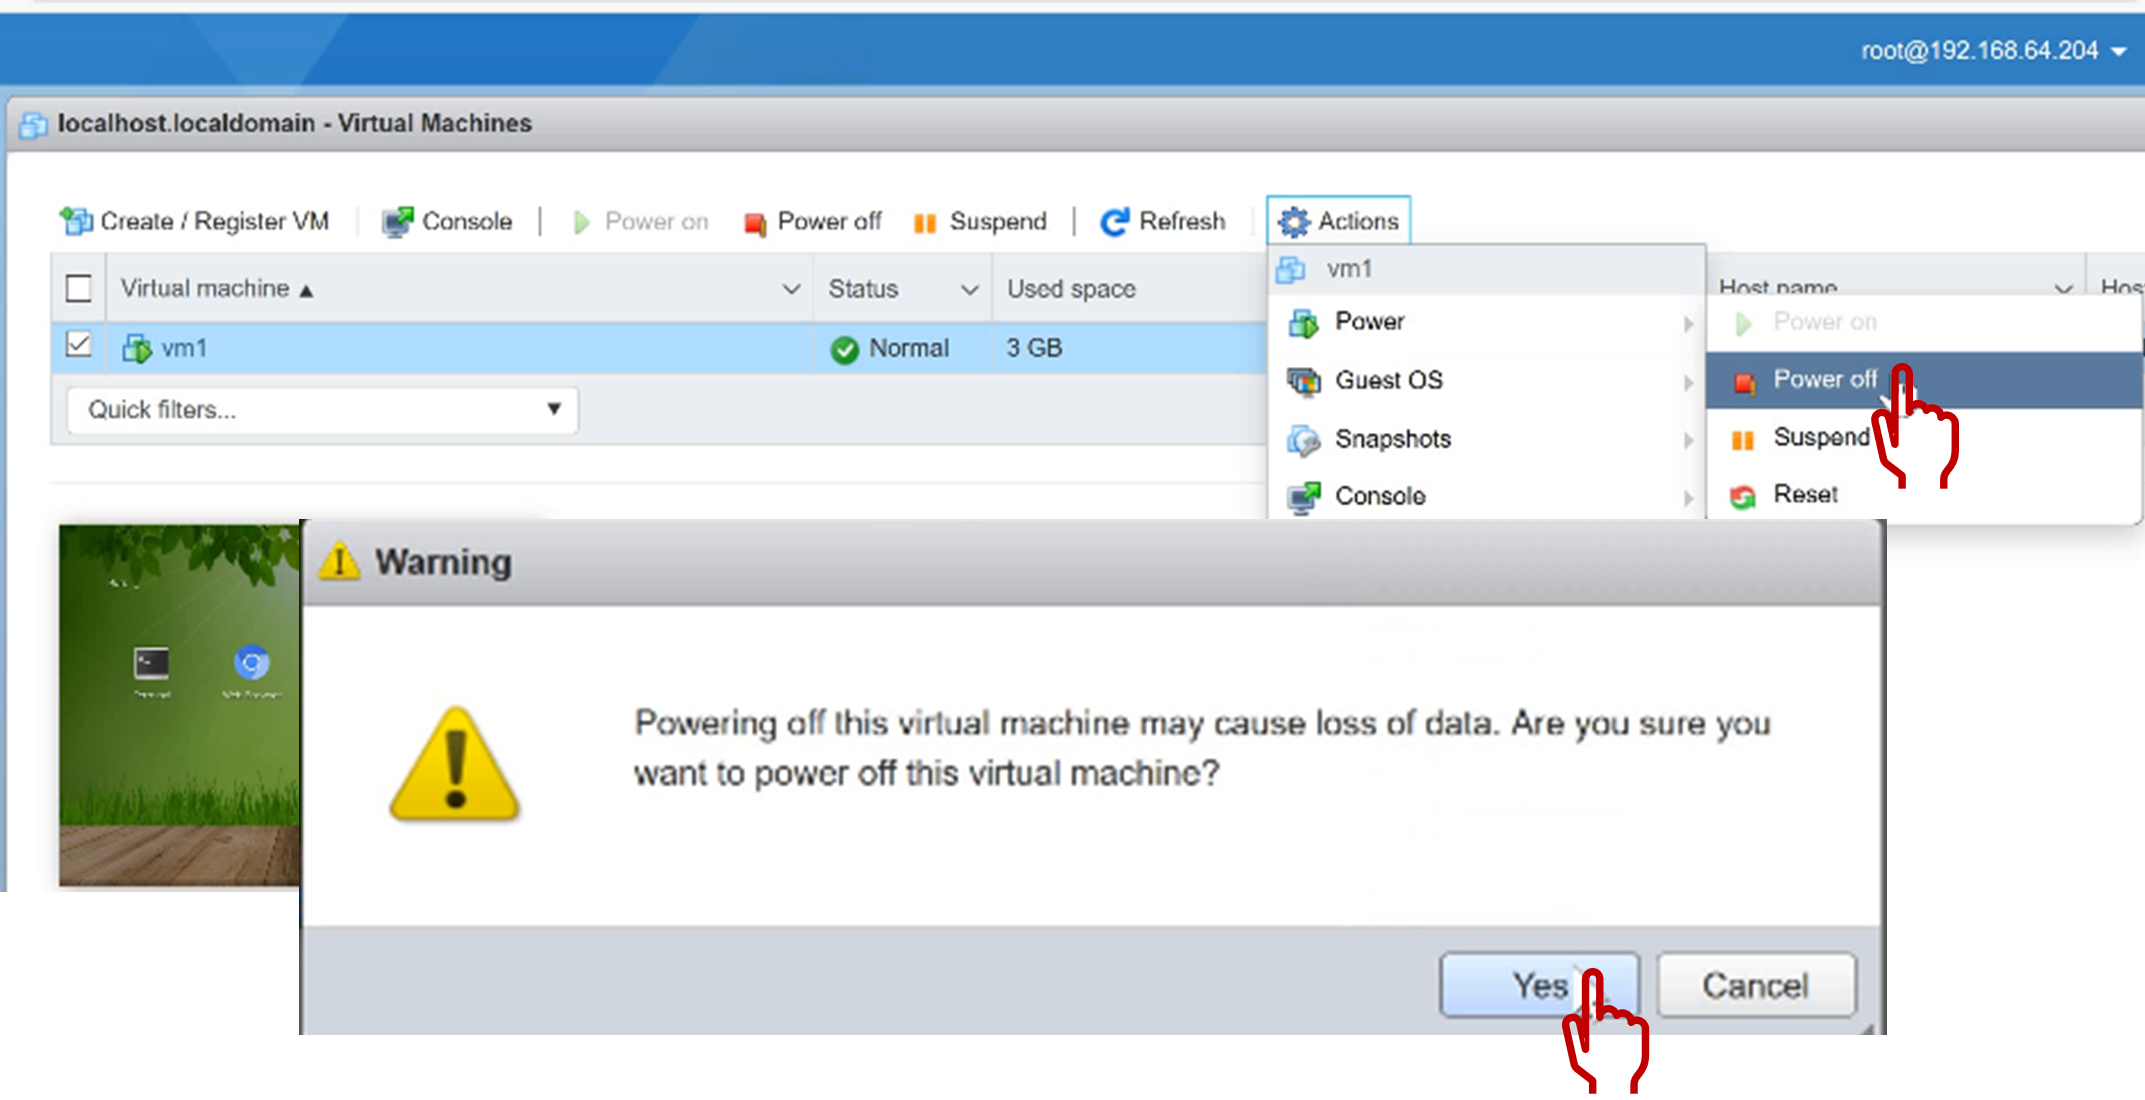
Task: Click Cancel in the Warning dialog
Action: click(1756, 985)
